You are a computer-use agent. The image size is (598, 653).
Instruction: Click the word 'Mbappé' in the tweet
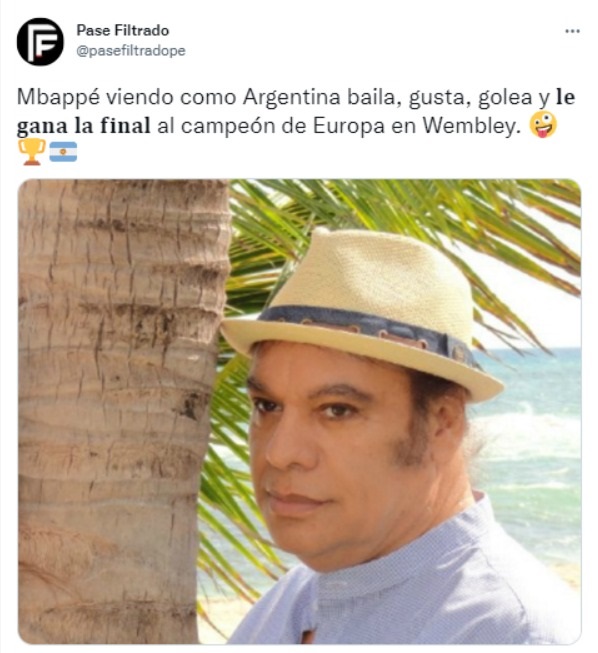[58, 97]
